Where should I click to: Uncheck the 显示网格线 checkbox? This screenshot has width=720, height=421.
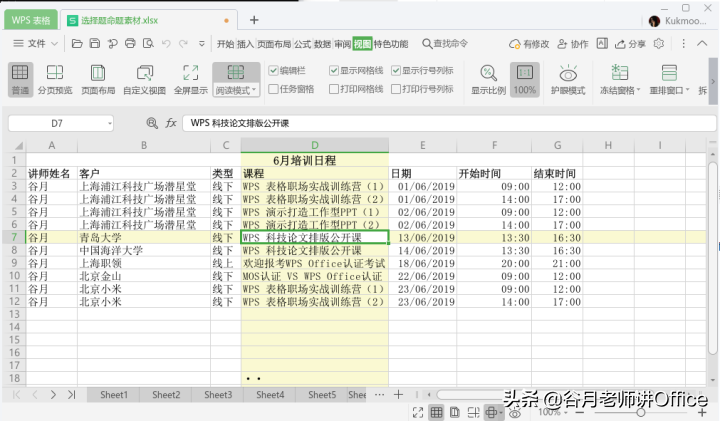click(x=334, y=70)
